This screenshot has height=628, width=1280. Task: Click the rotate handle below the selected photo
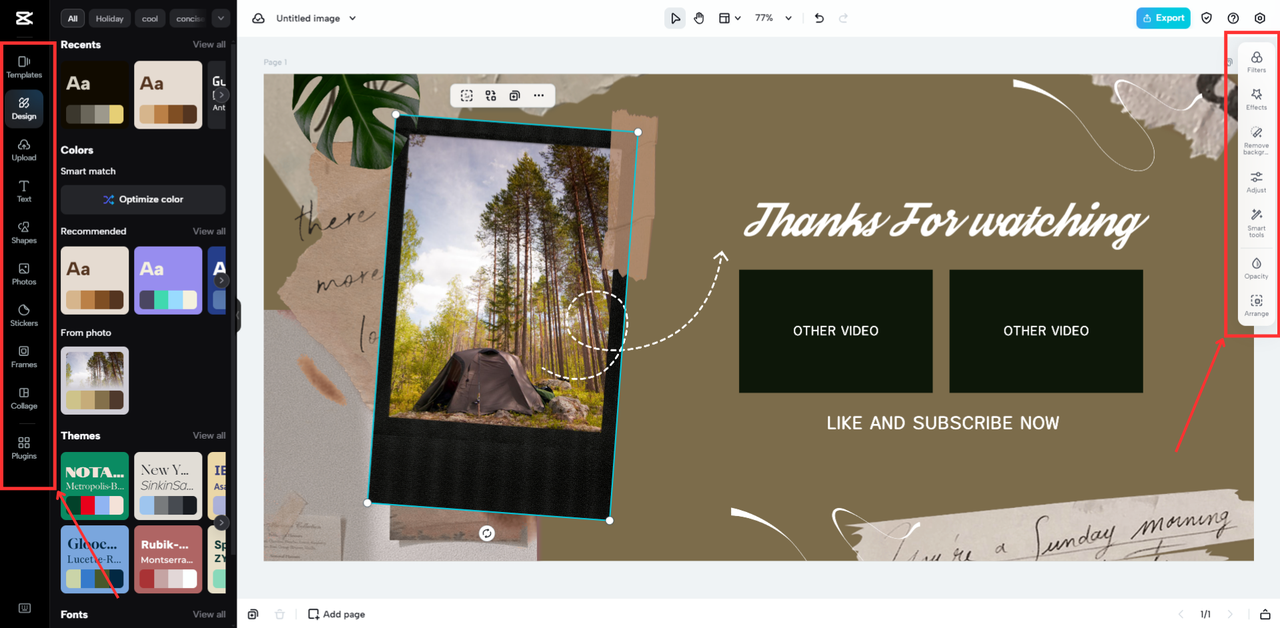tap(487, 534)
